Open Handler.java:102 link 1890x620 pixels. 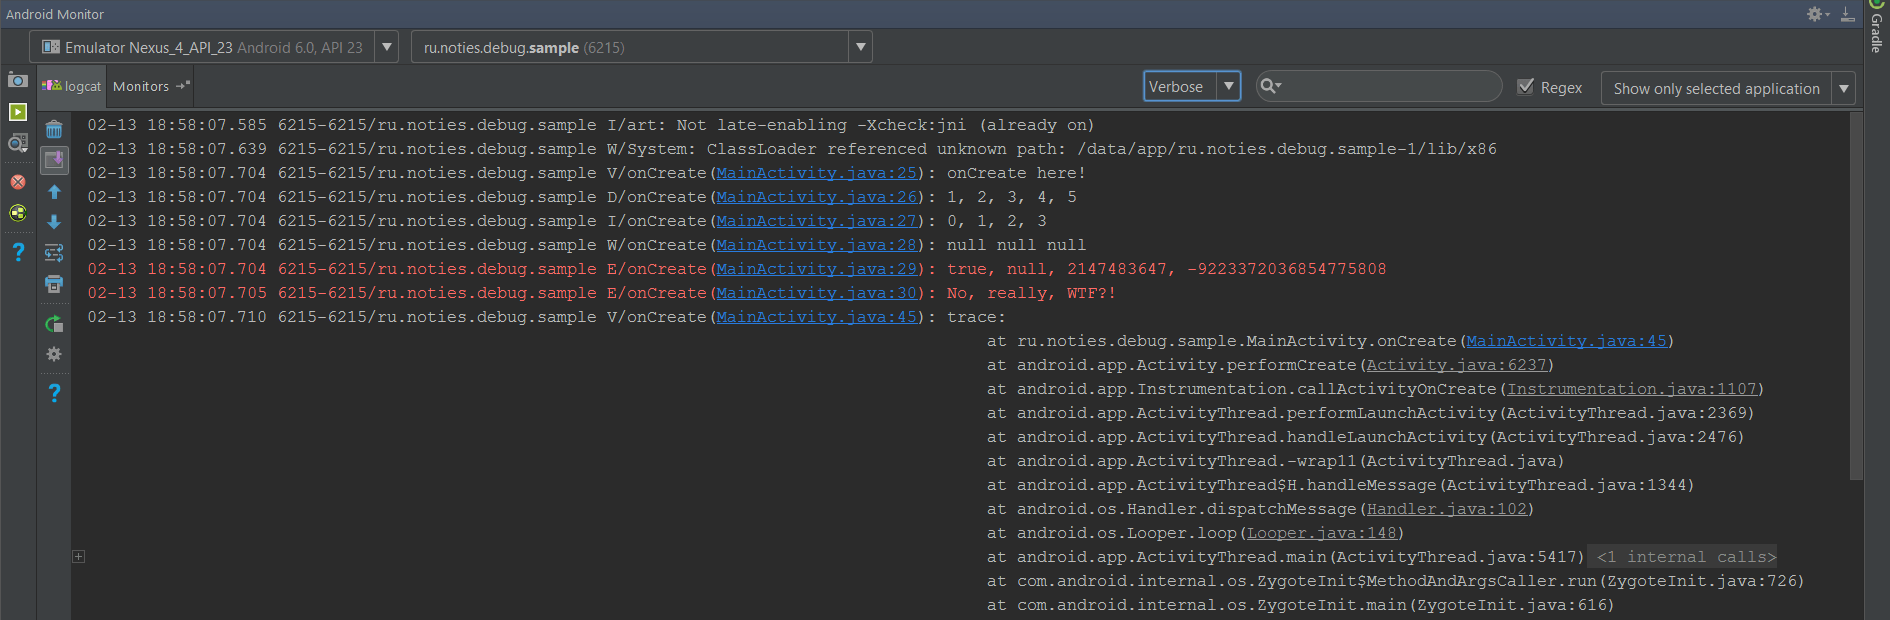1447,509
